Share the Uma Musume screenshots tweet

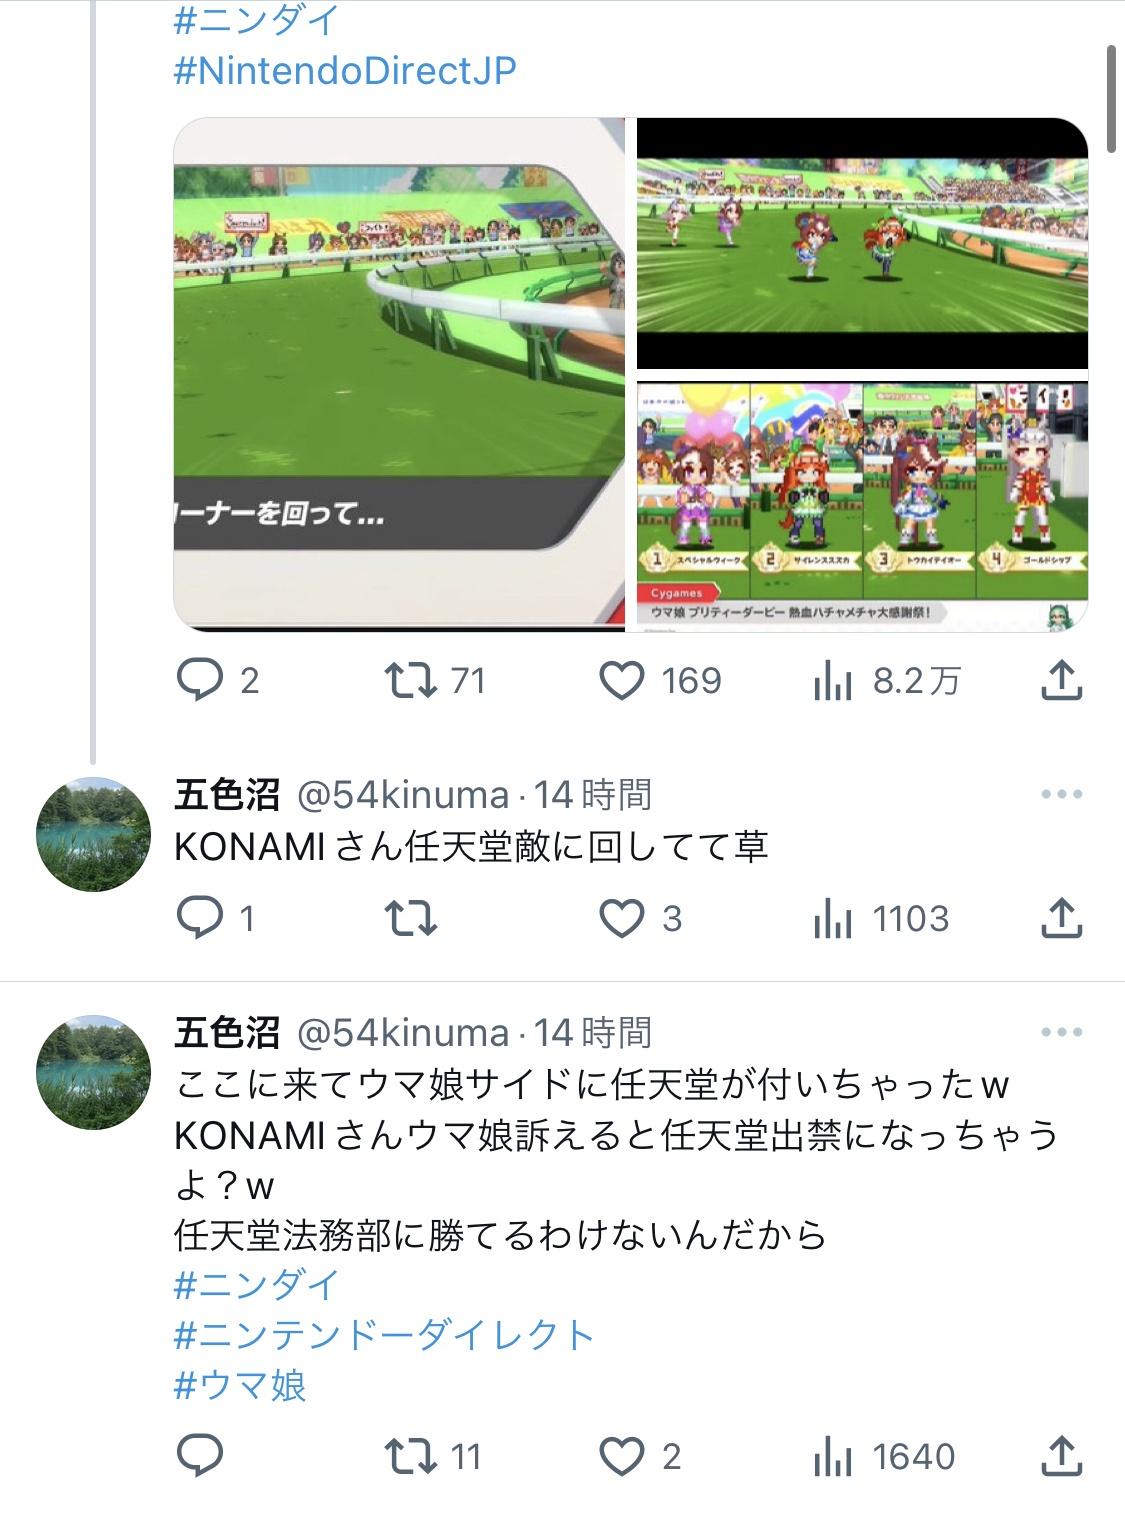1062,680
